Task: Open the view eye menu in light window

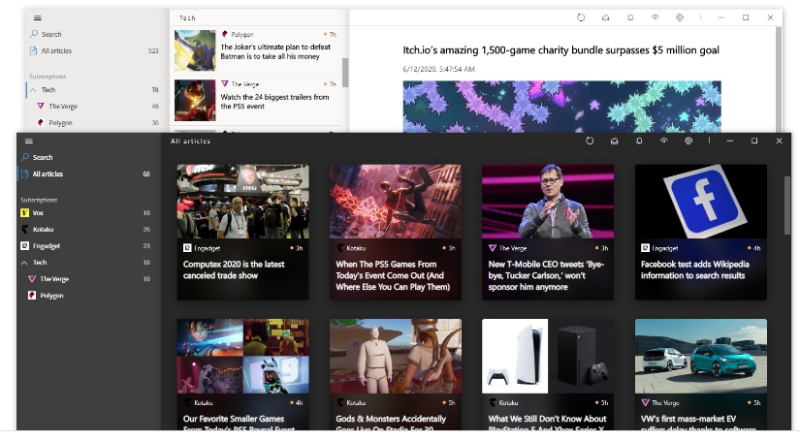Action: [x=655, y=17]
